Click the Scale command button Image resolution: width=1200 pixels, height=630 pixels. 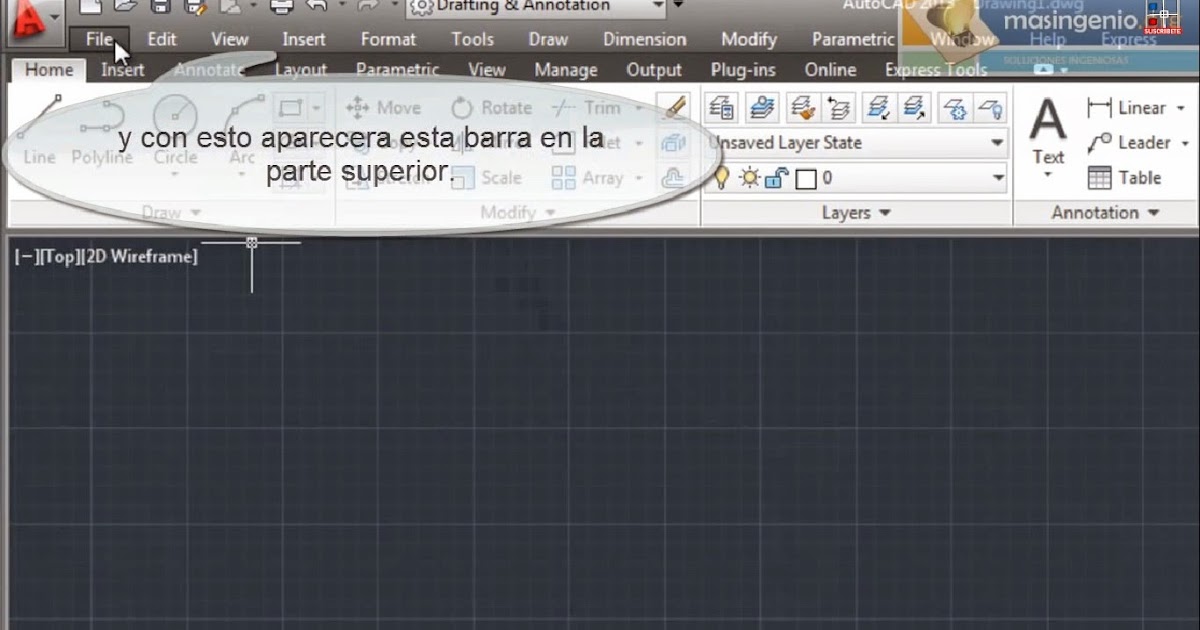tap(500, 177)
